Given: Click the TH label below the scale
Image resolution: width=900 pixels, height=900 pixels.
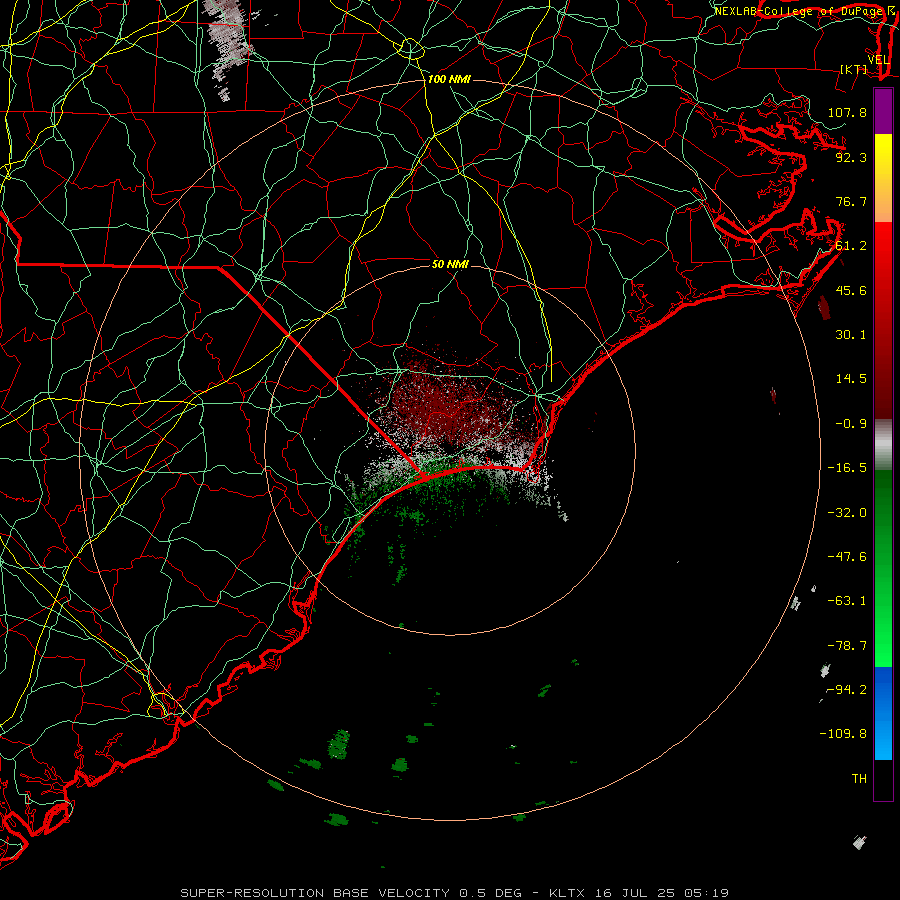Looking at the screenshot, I should (859, 779).
